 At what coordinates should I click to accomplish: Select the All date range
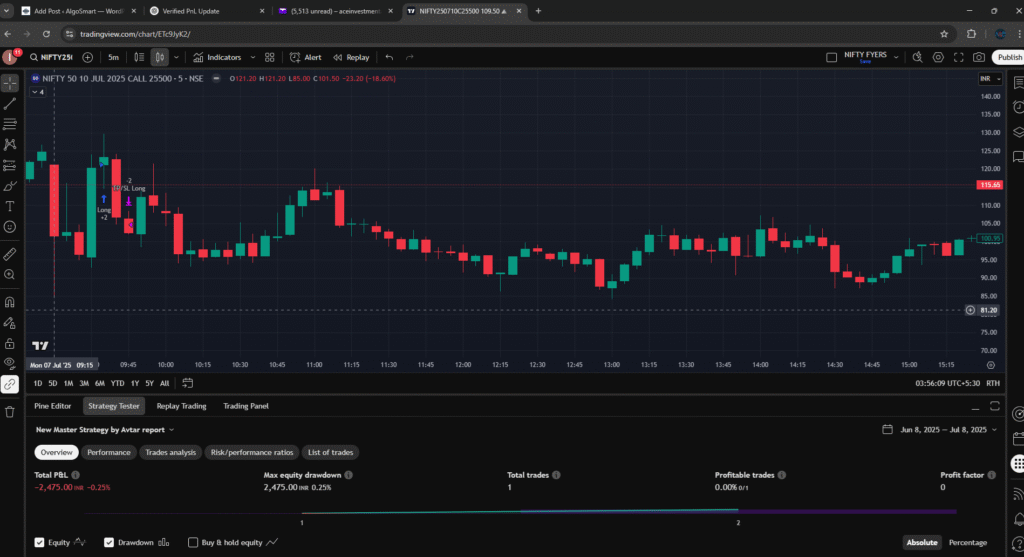[165, 383]
